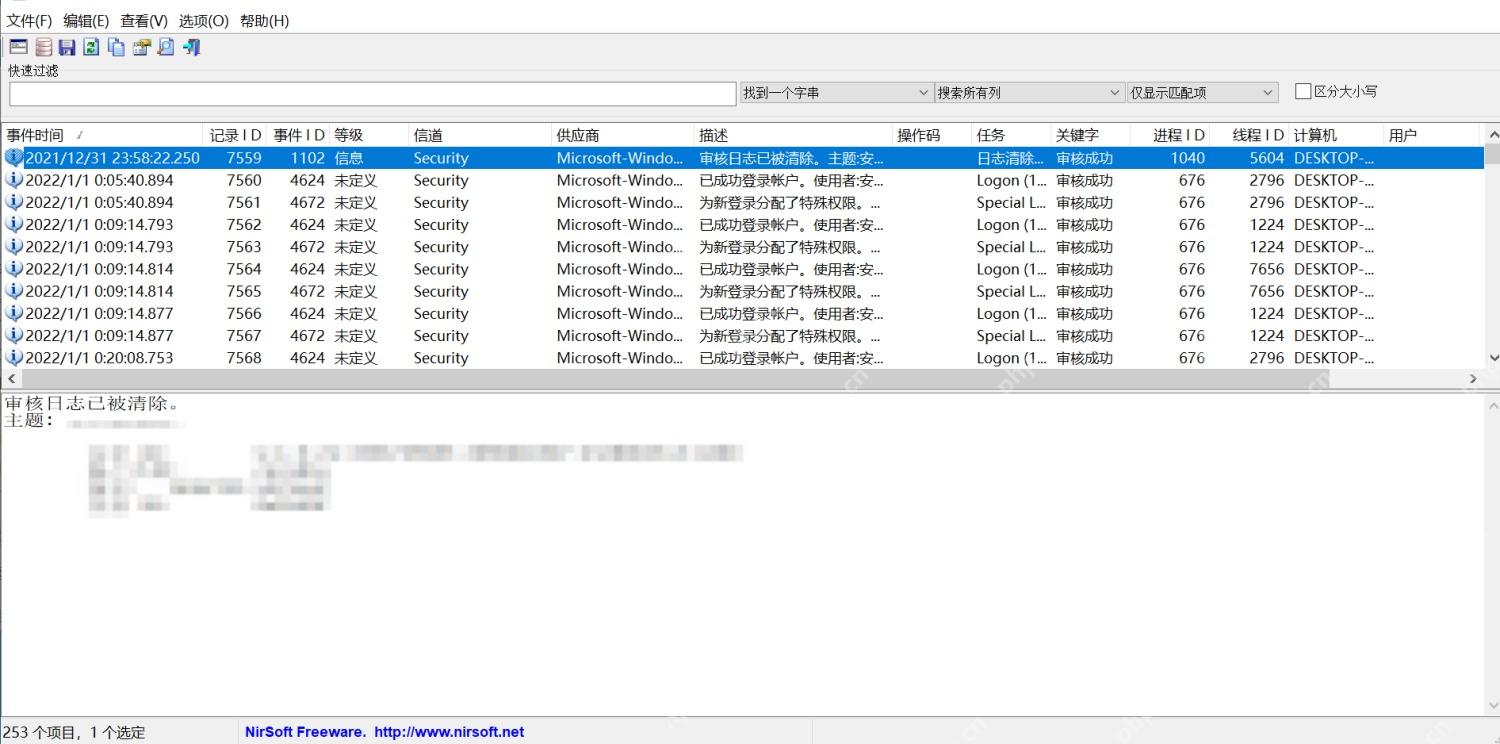Expand the 搜索所有列 dropdown
This screenshot has height=744, width=1500.
(x=1029, y=92)
